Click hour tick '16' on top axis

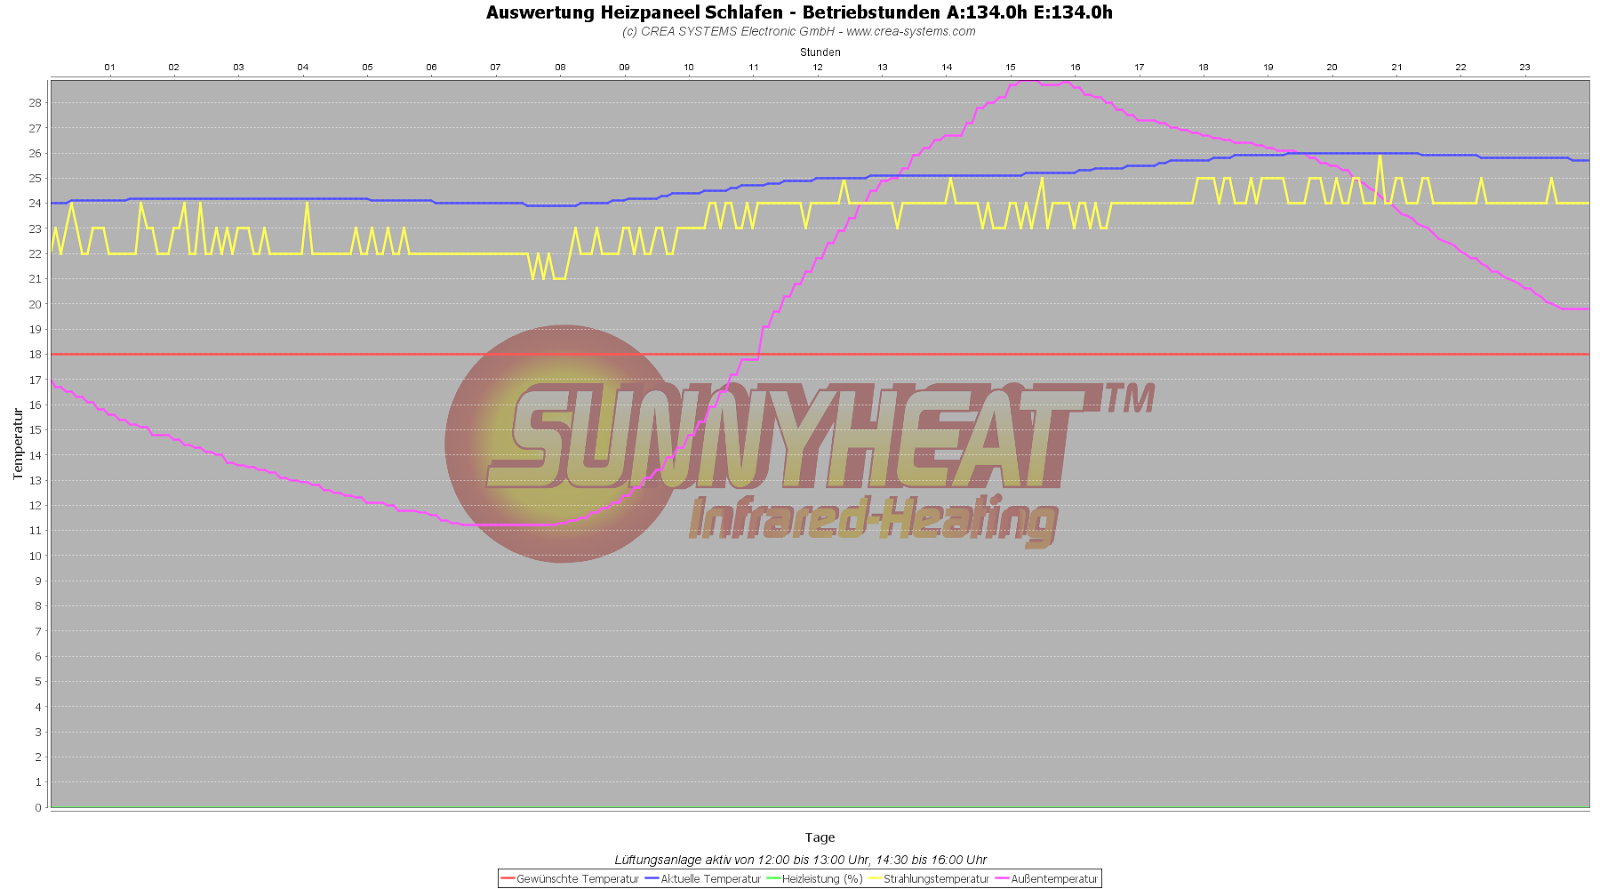1076,67
